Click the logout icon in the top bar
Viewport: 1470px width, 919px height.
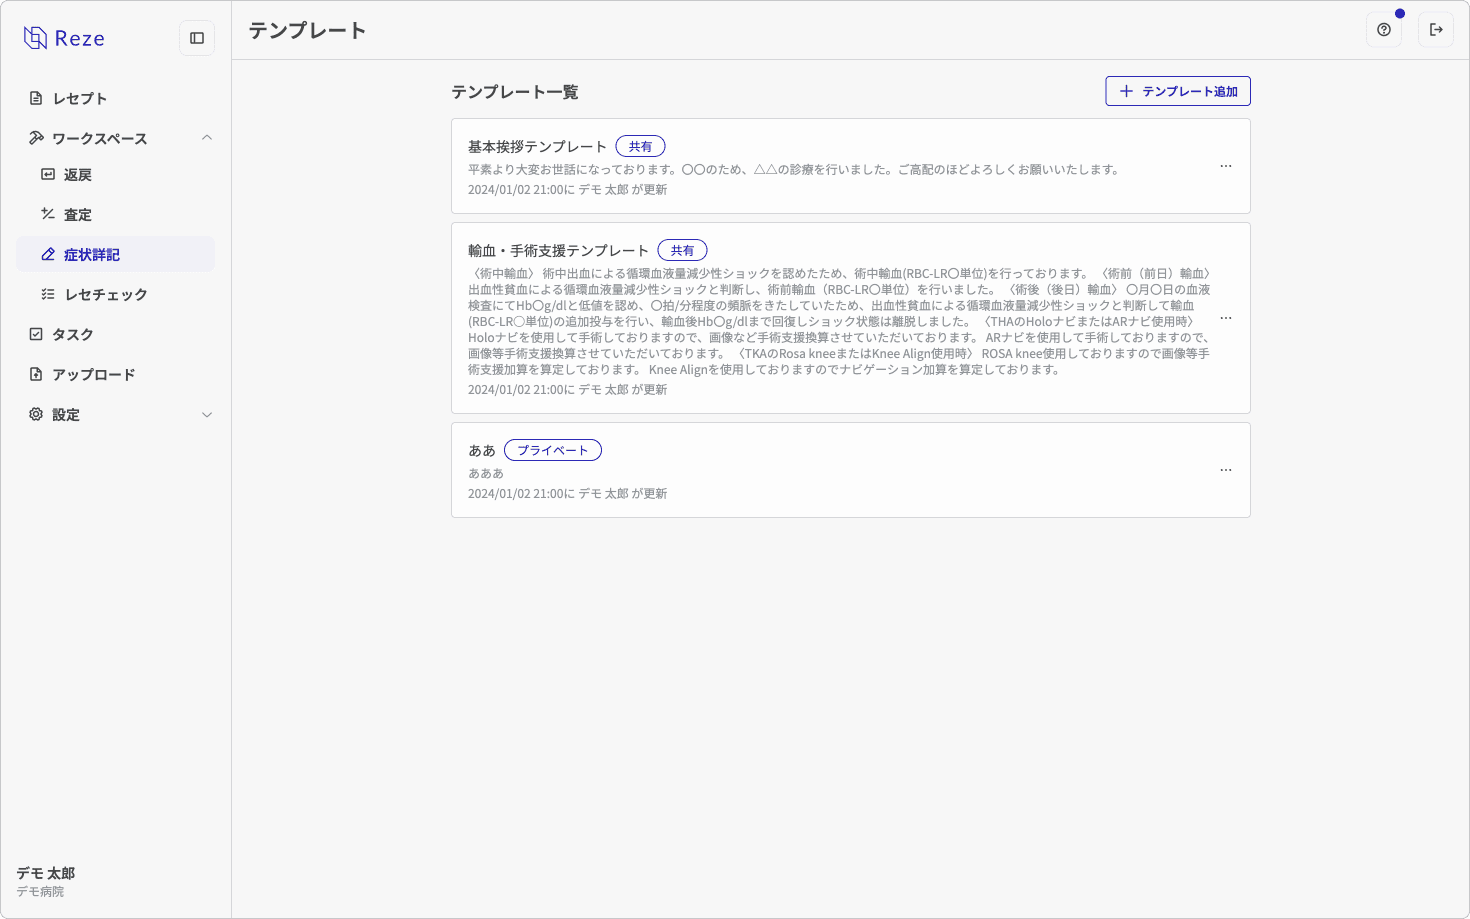[1436, 29]
